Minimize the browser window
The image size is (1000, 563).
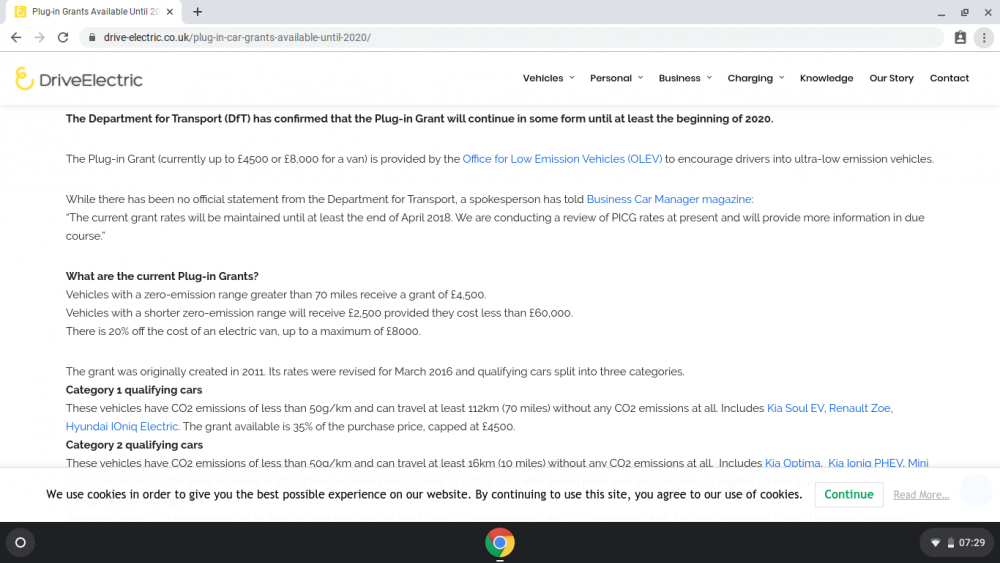941,12
